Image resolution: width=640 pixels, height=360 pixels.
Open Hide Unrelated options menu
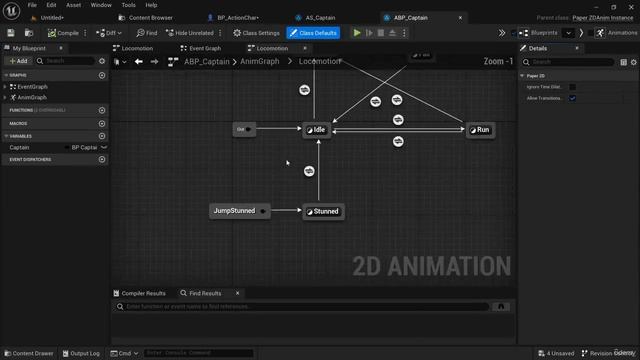[220, 33]
